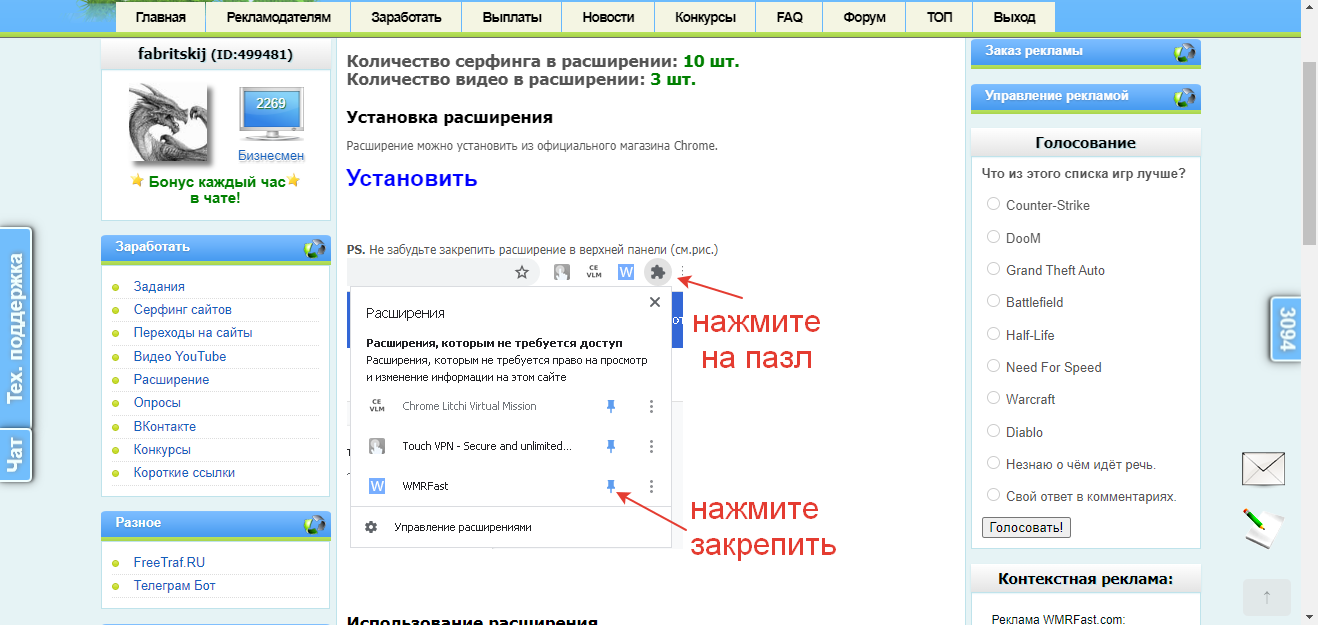Open the Телеграм Бот link
Image resolution: width=1318 pixels, height=625 pixels.
pos(175,586)
